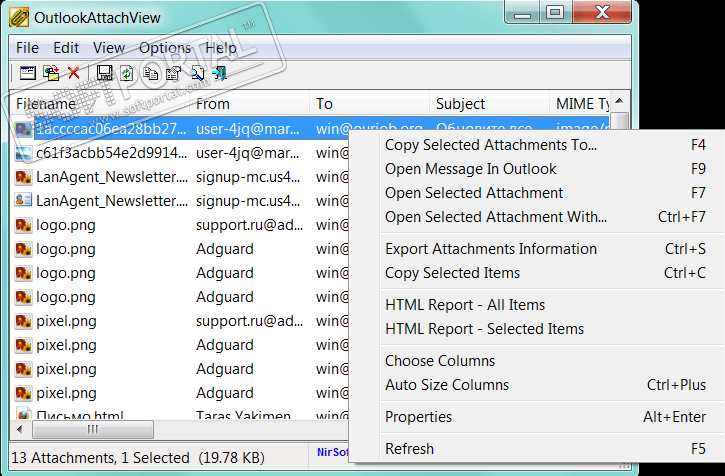Image resolution: width=725 pixels, height=476 pixels.
Task: Click the green arrows Refresh toolbar icon
Action: (x=127, y=73)
